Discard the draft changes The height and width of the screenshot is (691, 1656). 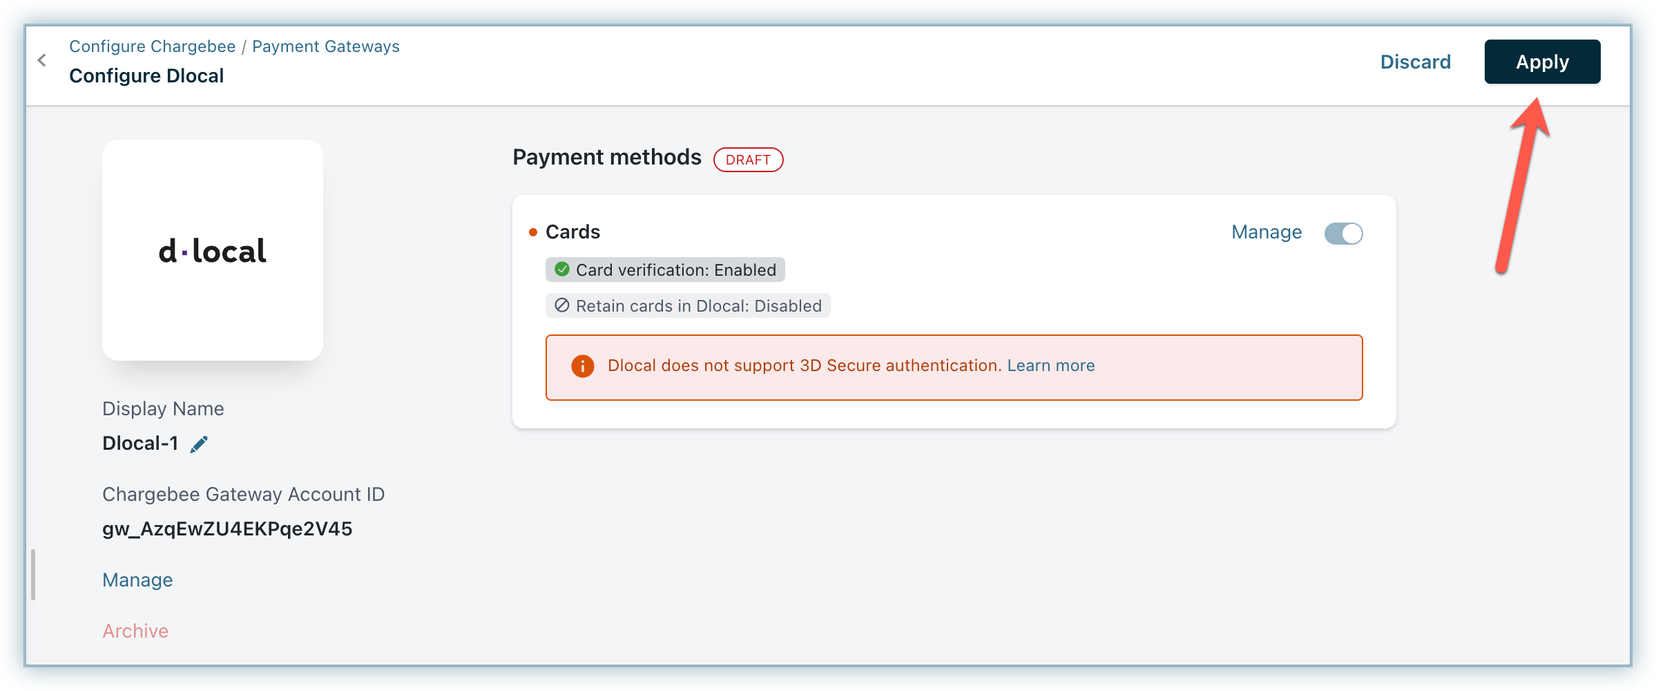1415,62
